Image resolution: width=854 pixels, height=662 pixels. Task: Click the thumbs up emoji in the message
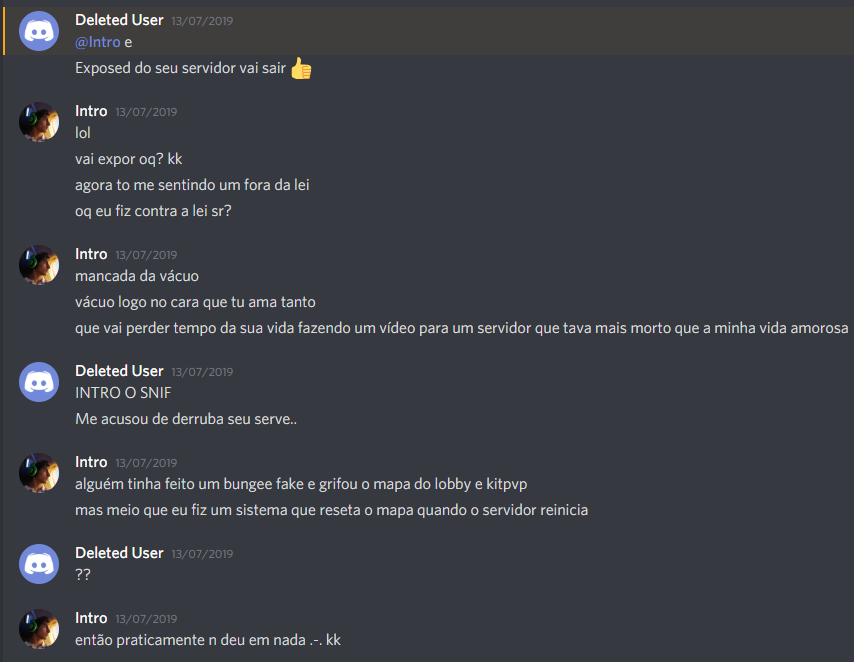tap(301, 69)
